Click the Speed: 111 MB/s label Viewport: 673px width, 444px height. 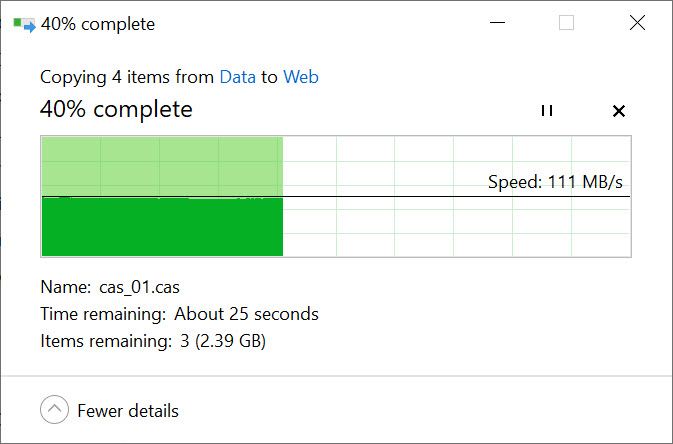coord(561,182)
